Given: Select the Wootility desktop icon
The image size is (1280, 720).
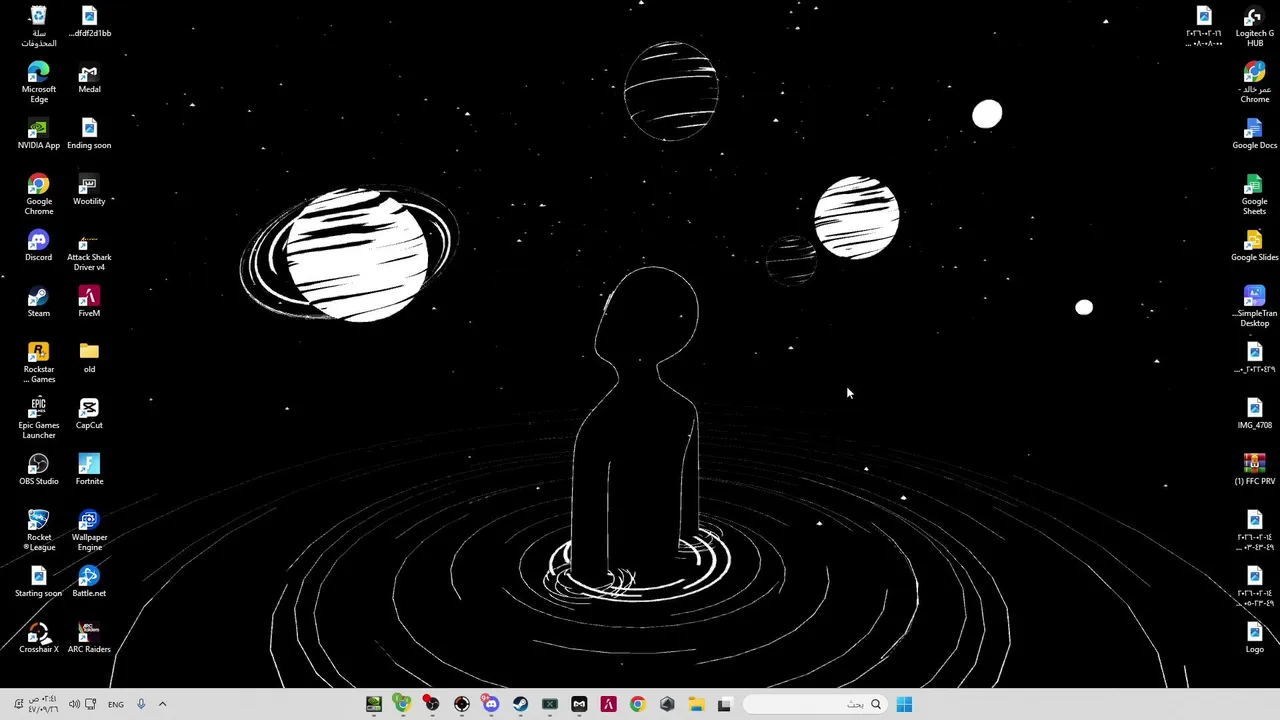Looking at the screenshot, I should point(89,190).
